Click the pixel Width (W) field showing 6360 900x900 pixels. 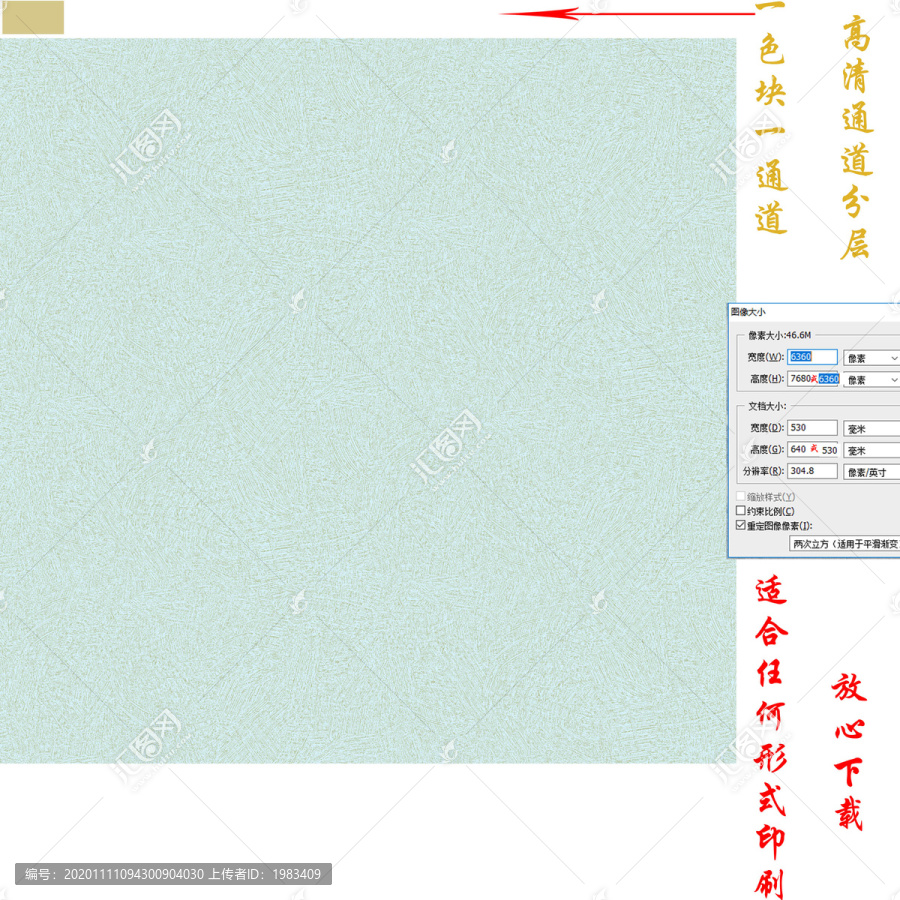[x=812, y=356]
